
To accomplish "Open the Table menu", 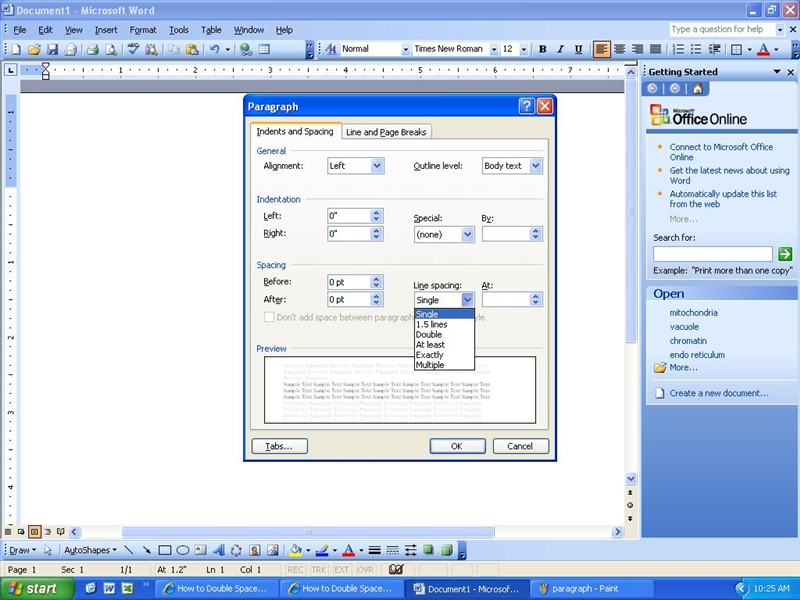I will coord(211,30).
